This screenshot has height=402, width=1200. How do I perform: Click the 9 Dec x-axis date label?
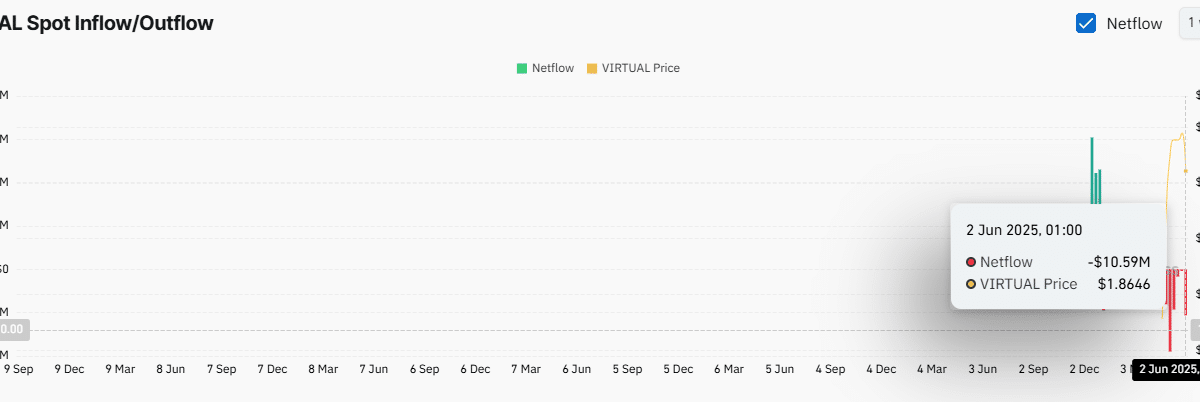69,369
